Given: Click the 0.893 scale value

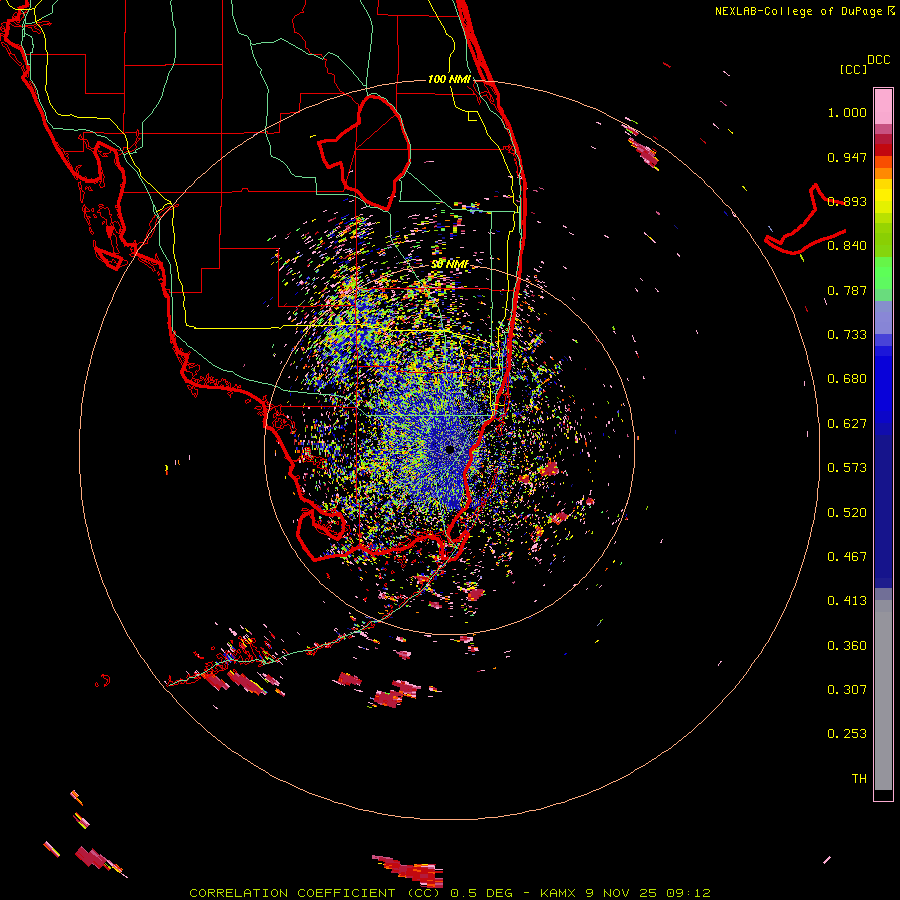Looking at the screenshot, I should (x=847, y=201).
